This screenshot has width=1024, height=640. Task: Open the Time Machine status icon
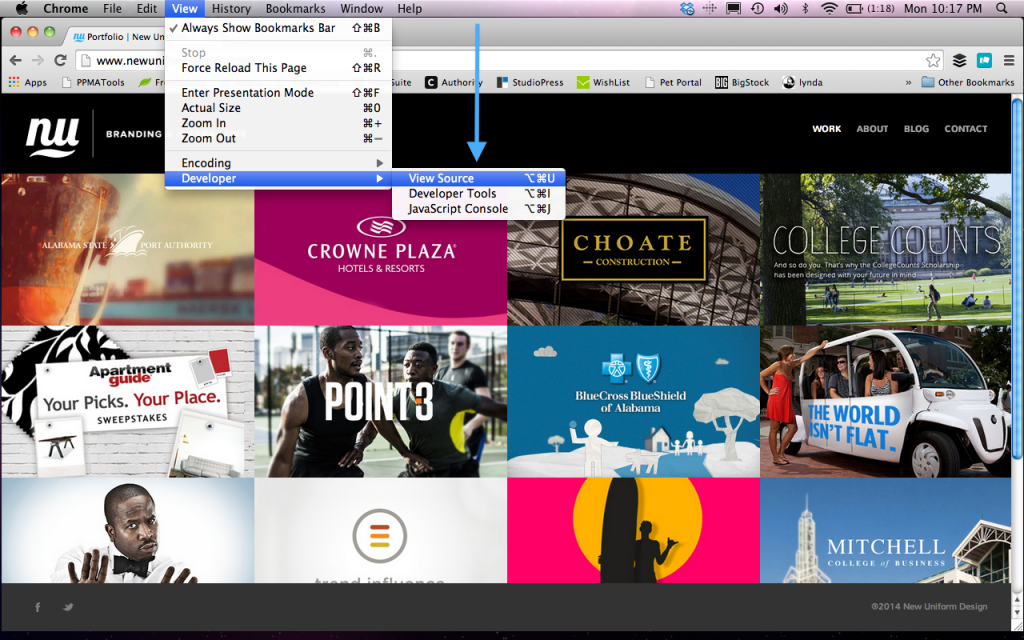[758, 8]
